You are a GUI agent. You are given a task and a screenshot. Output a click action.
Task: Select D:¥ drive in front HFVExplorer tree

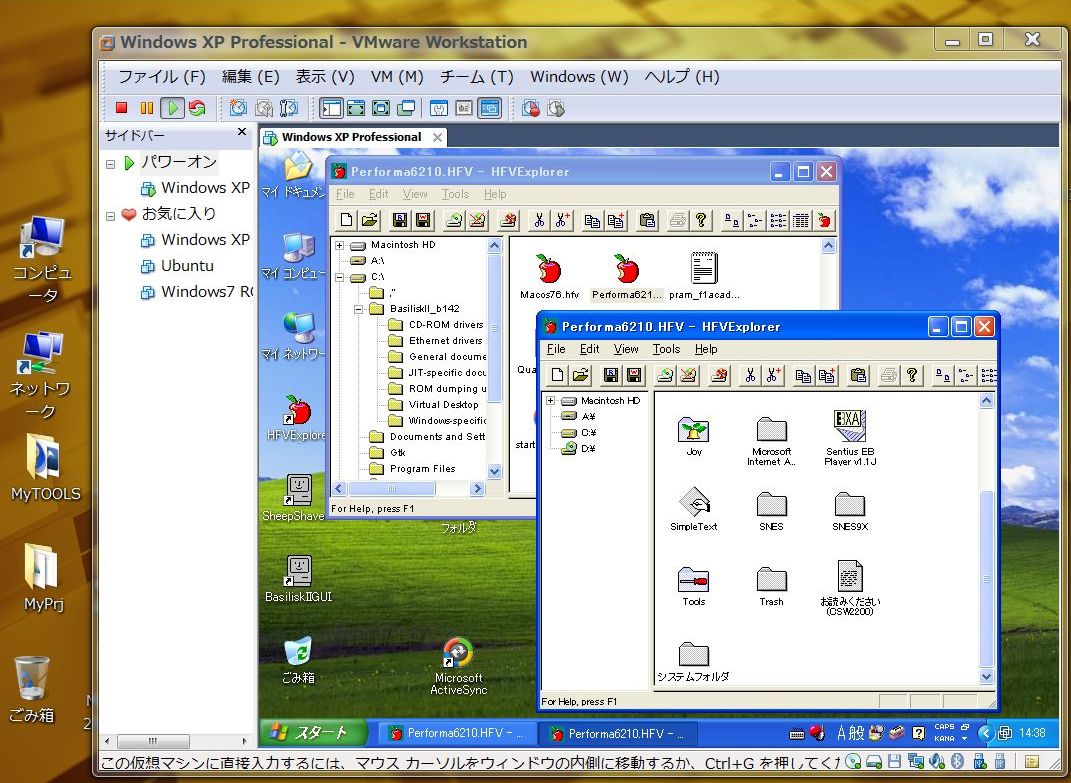[x=579, y=449]
